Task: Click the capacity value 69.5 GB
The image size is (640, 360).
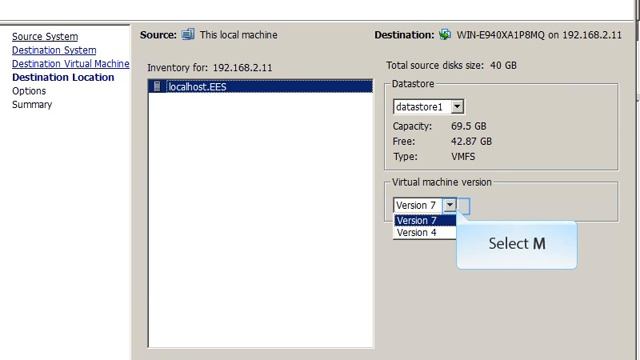Action: coord(469,126)
